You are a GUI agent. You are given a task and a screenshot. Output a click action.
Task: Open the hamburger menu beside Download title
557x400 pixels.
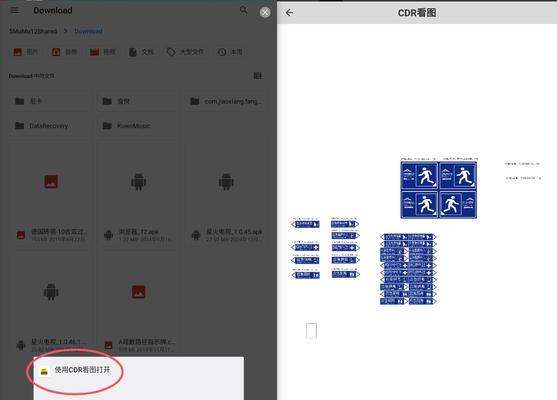pyautogui.click(x=15, y=10)
